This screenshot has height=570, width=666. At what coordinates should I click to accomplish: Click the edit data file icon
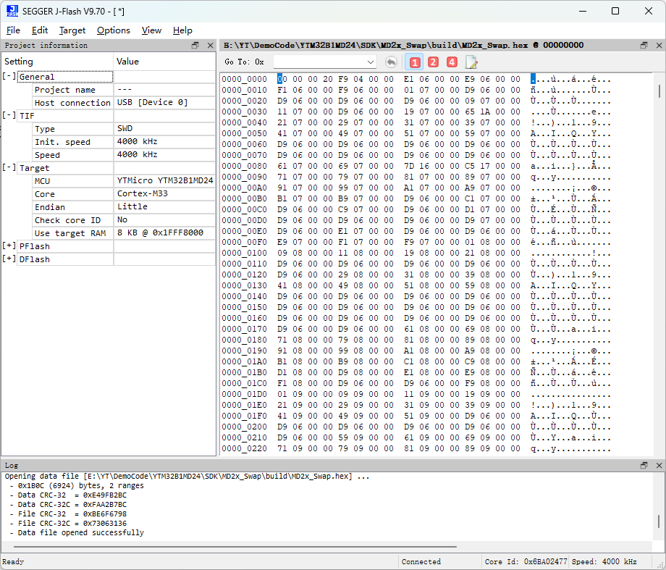tap(471, 62)
